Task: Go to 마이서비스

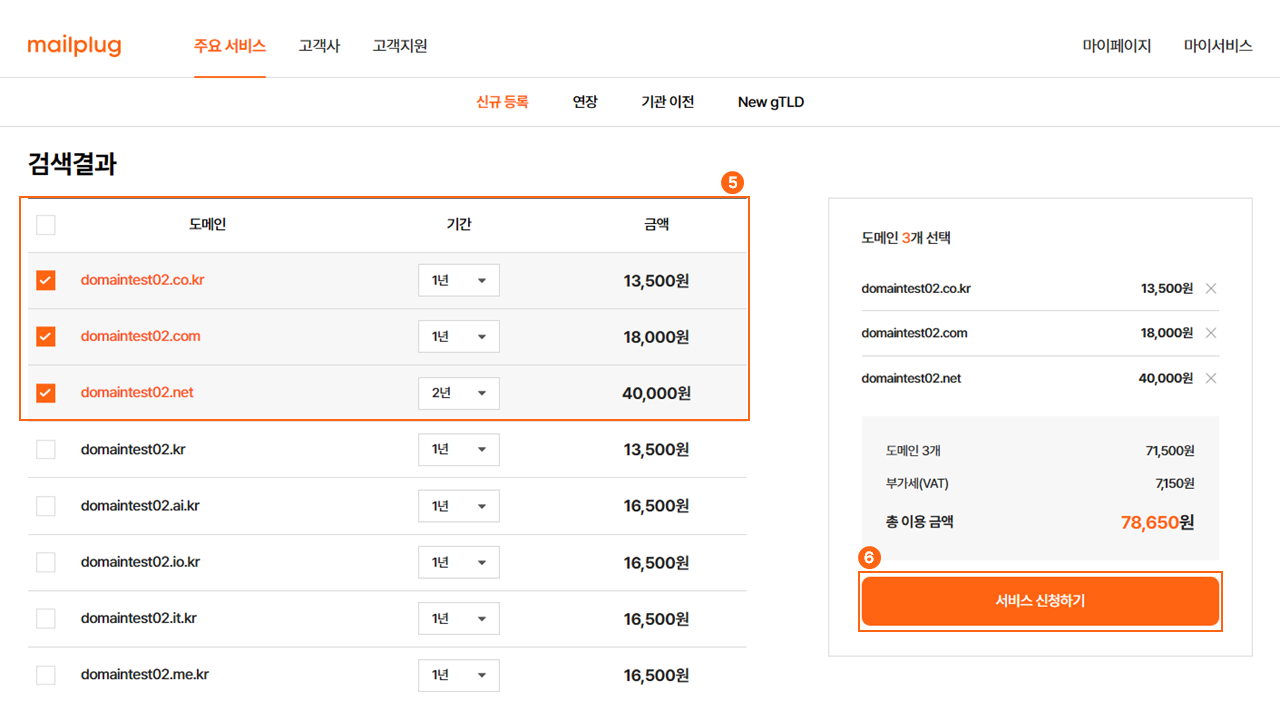Action: 1218,46
